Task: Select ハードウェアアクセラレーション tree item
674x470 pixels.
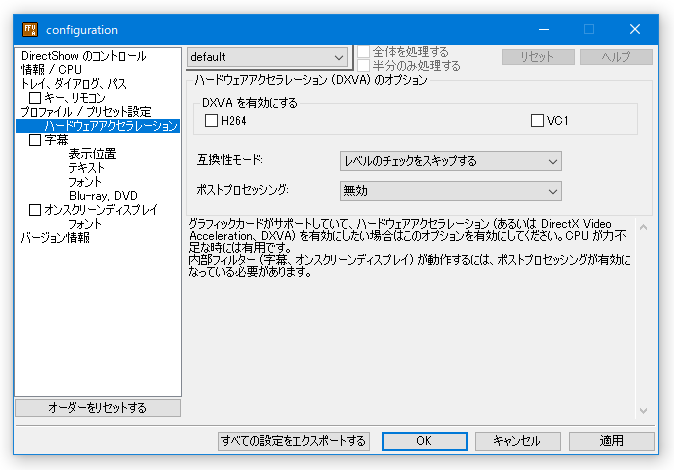Action: pos(111,126)
